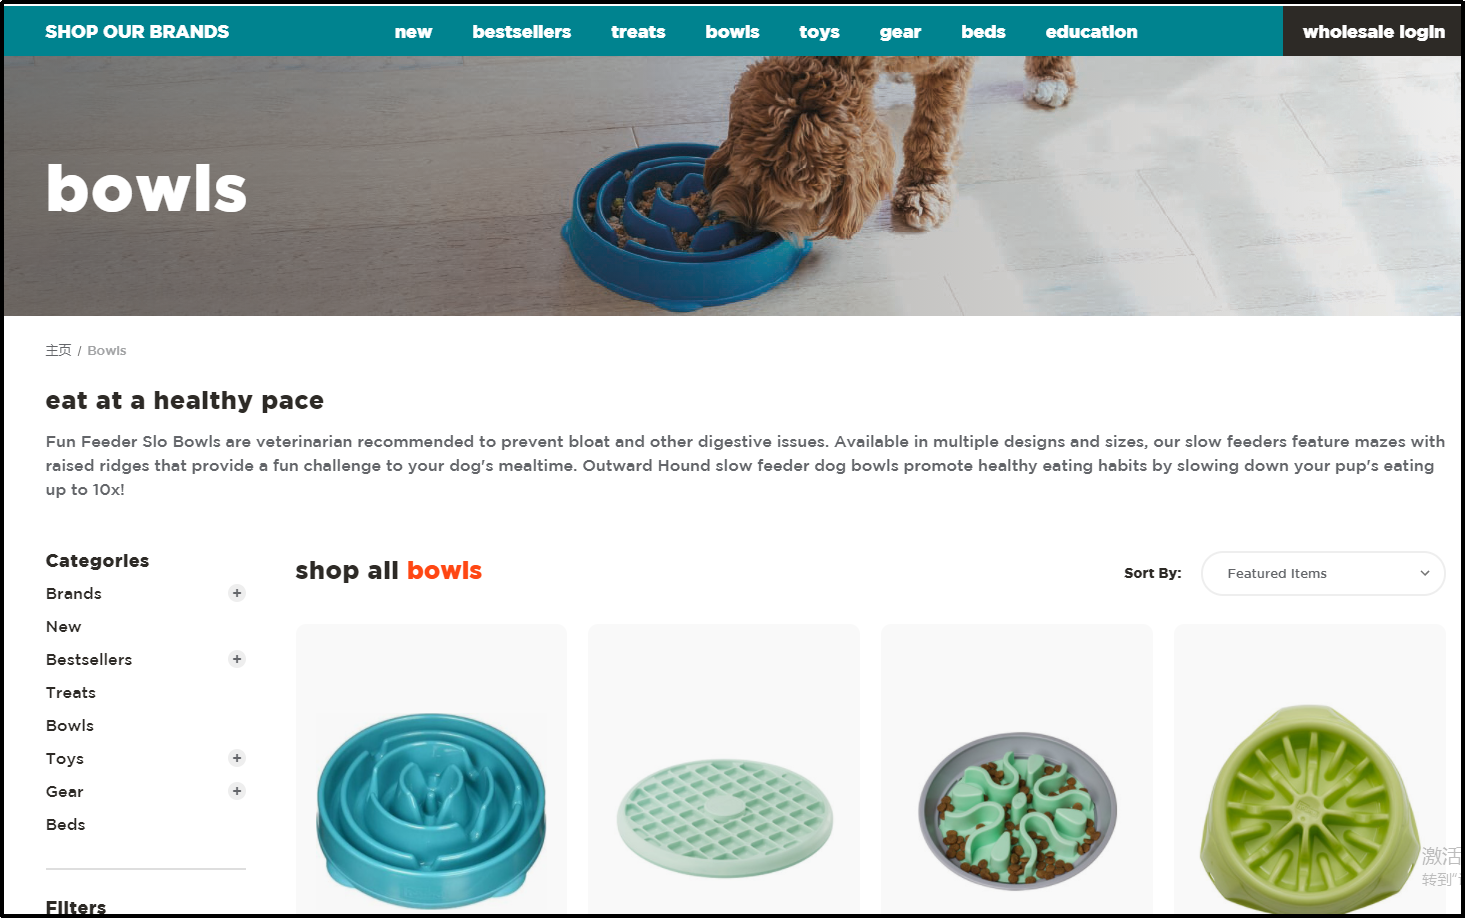Viewport: 1465px width, 918px height.
Task: Open the 'education' top menu item
Action: [1091, 32]
